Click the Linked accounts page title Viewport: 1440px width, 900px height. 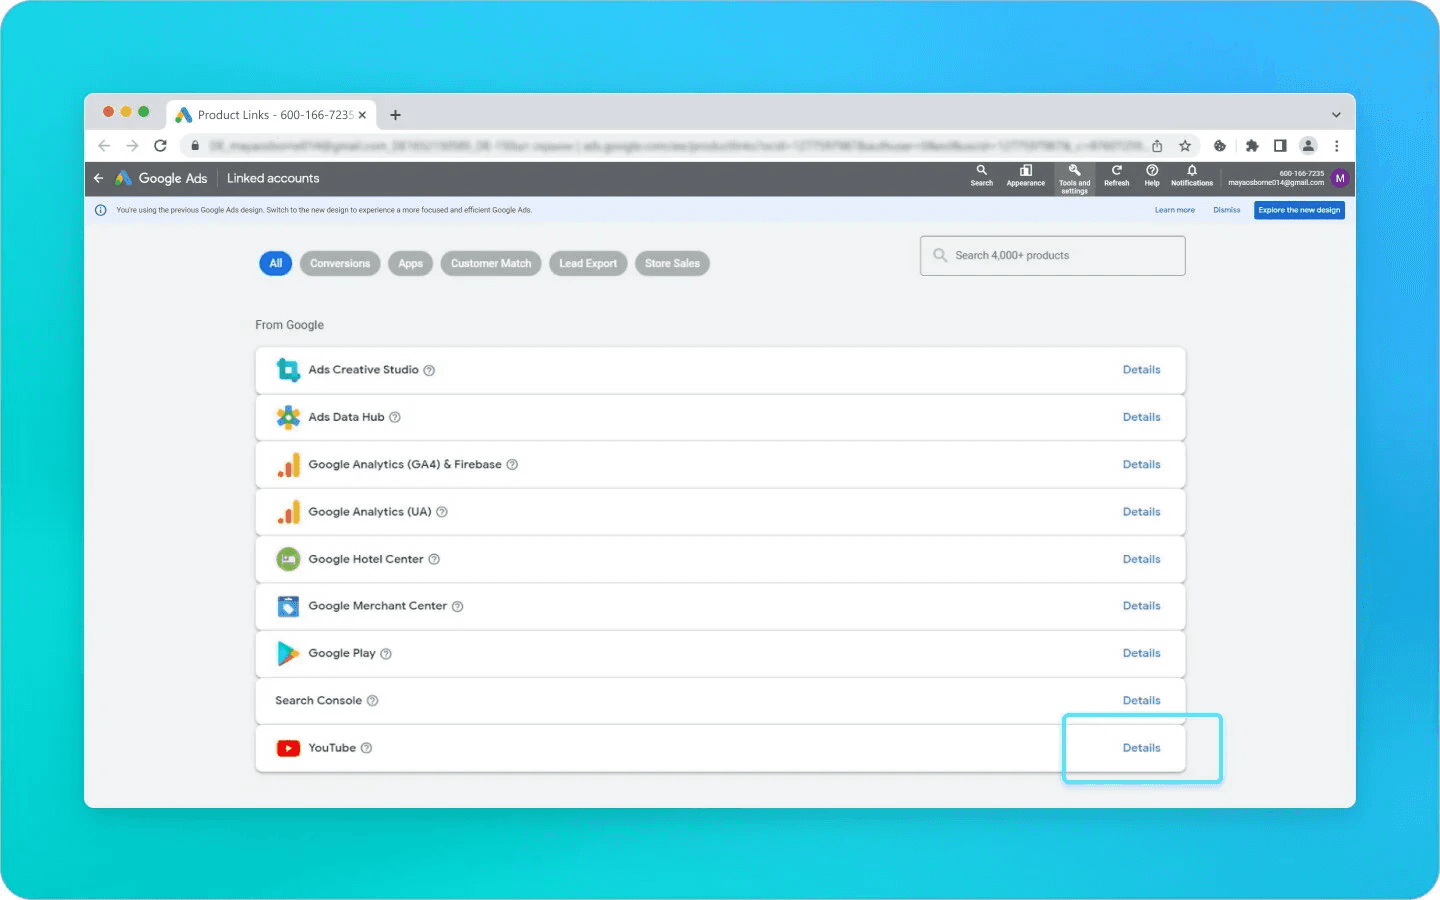pos(273,178)
